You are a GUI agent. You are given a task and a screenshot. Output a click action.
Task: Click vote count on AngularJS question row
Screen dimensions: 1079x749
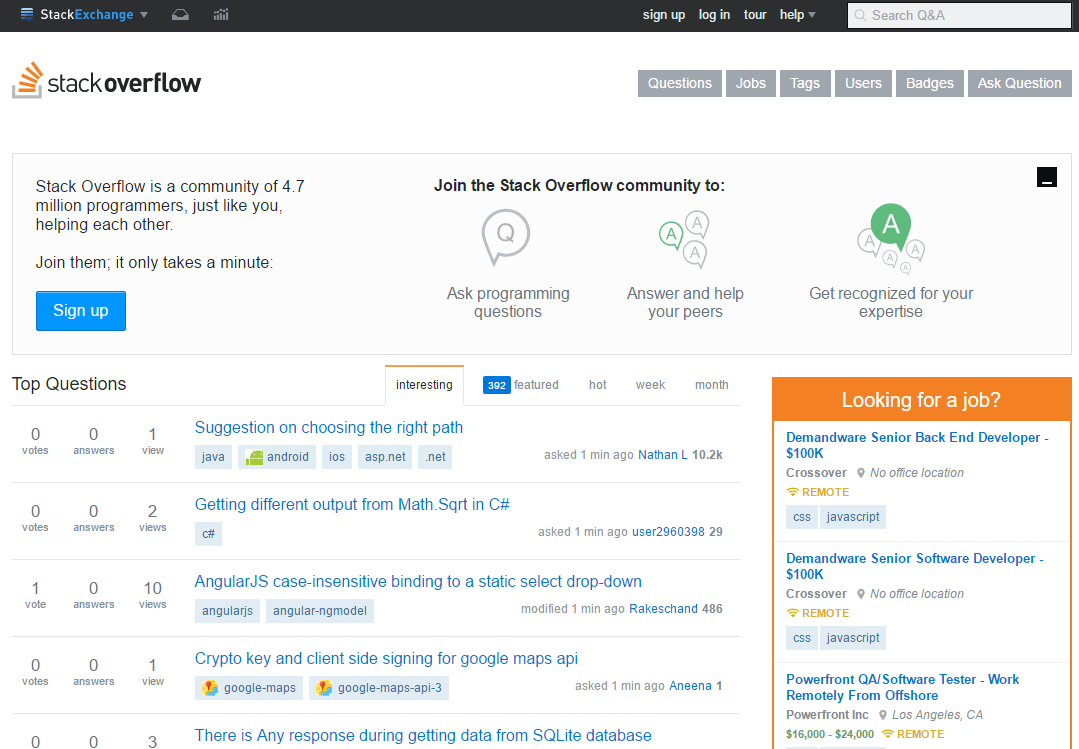(x=35, y=595)
